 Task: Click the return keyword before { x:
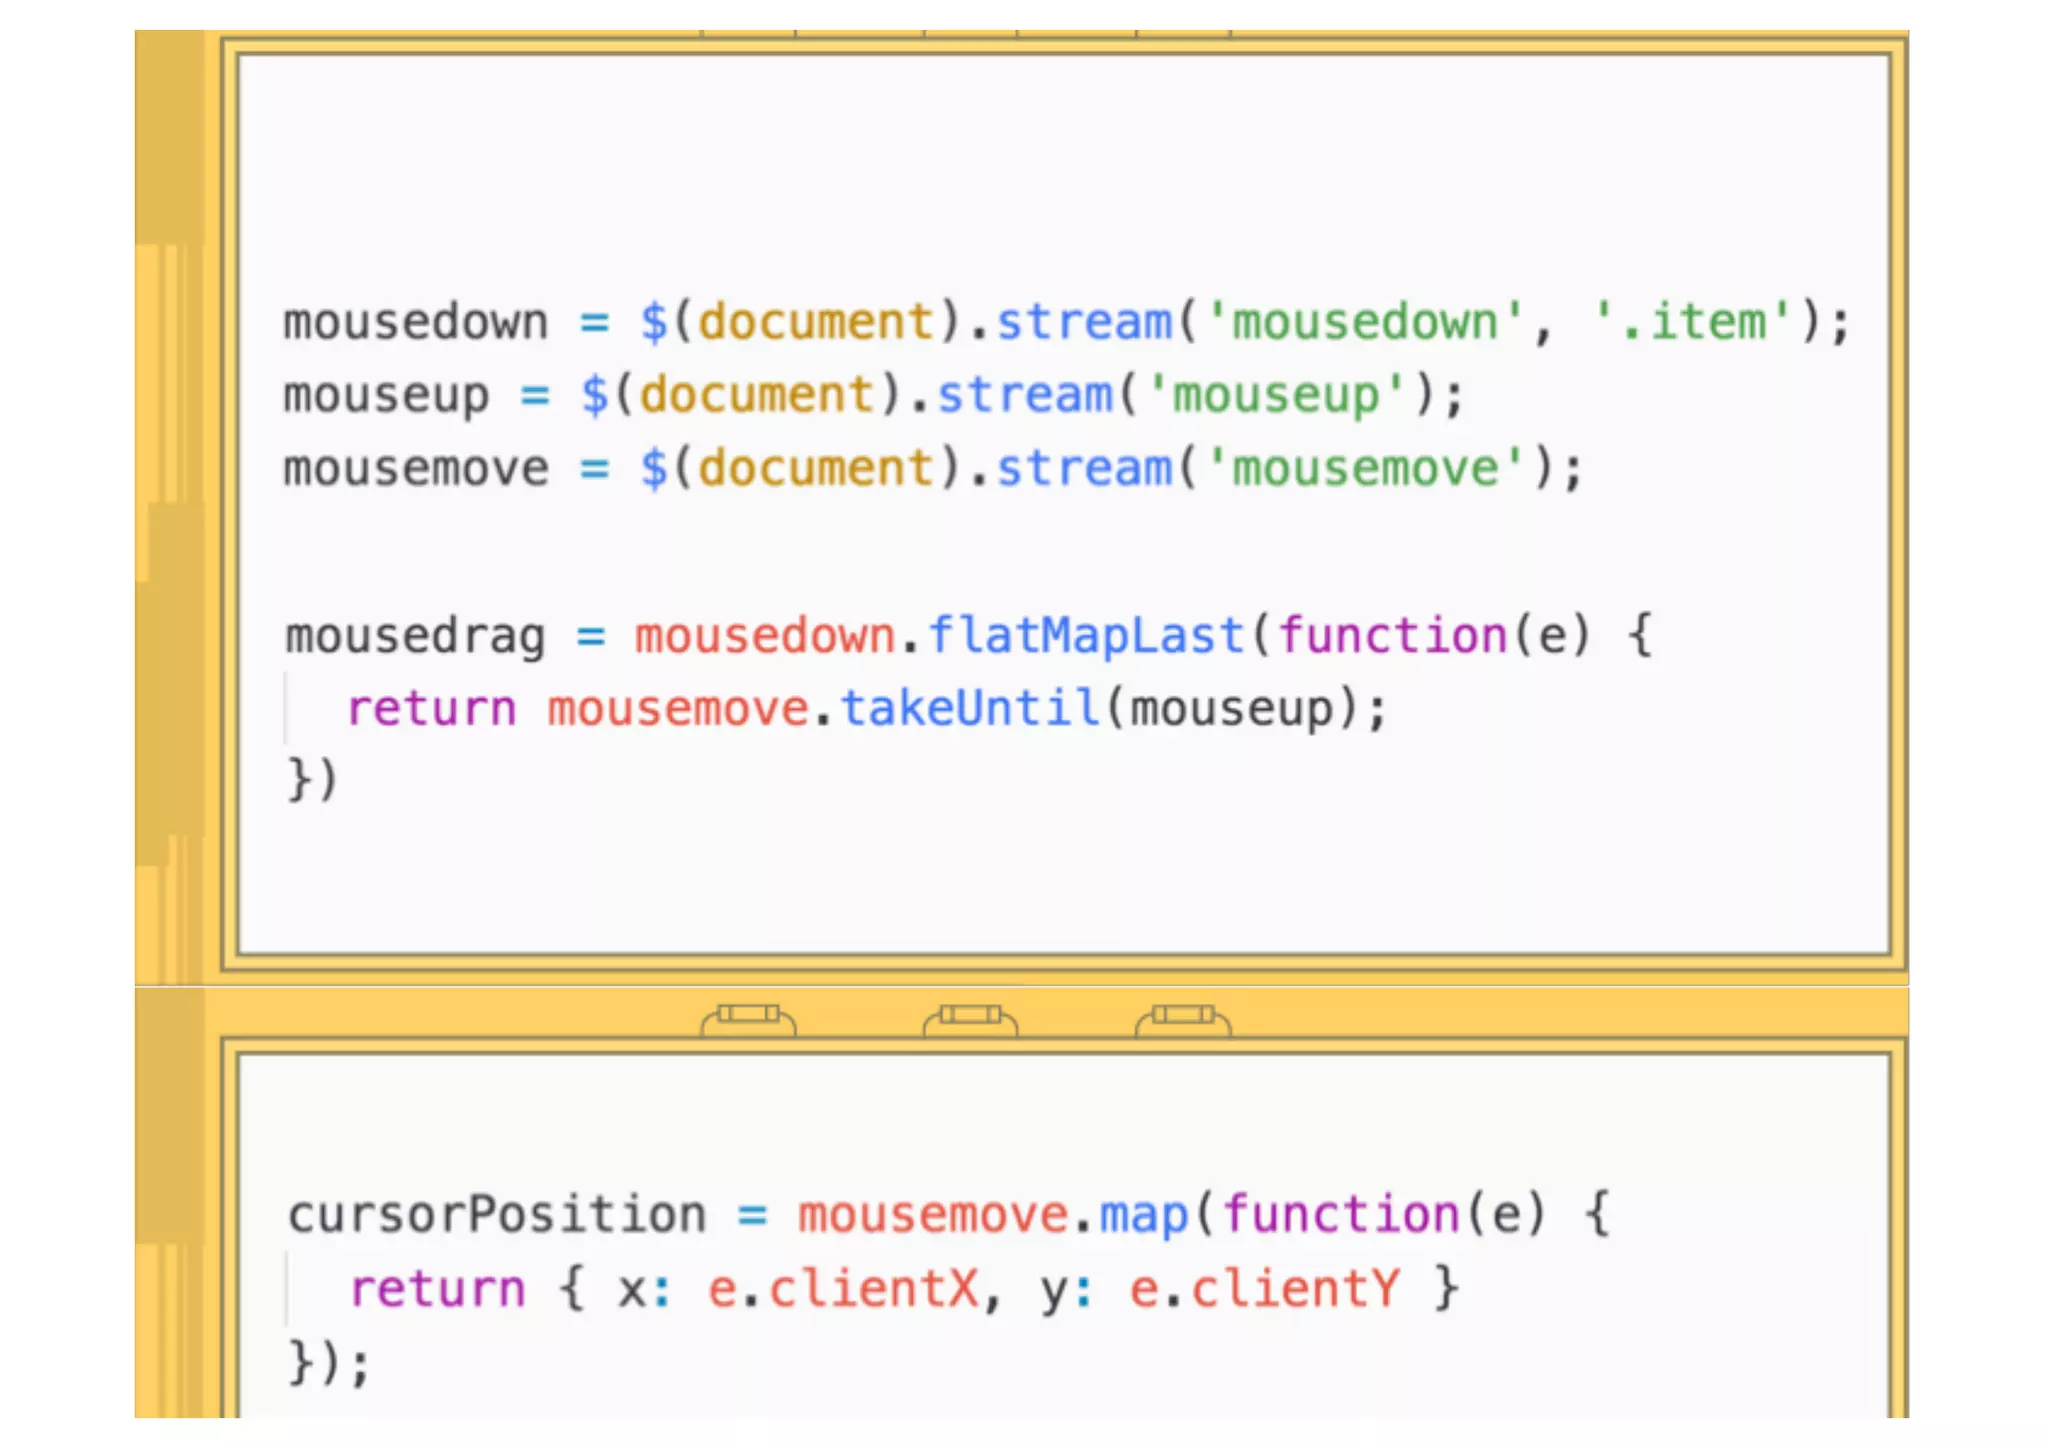coord(437,1289)
